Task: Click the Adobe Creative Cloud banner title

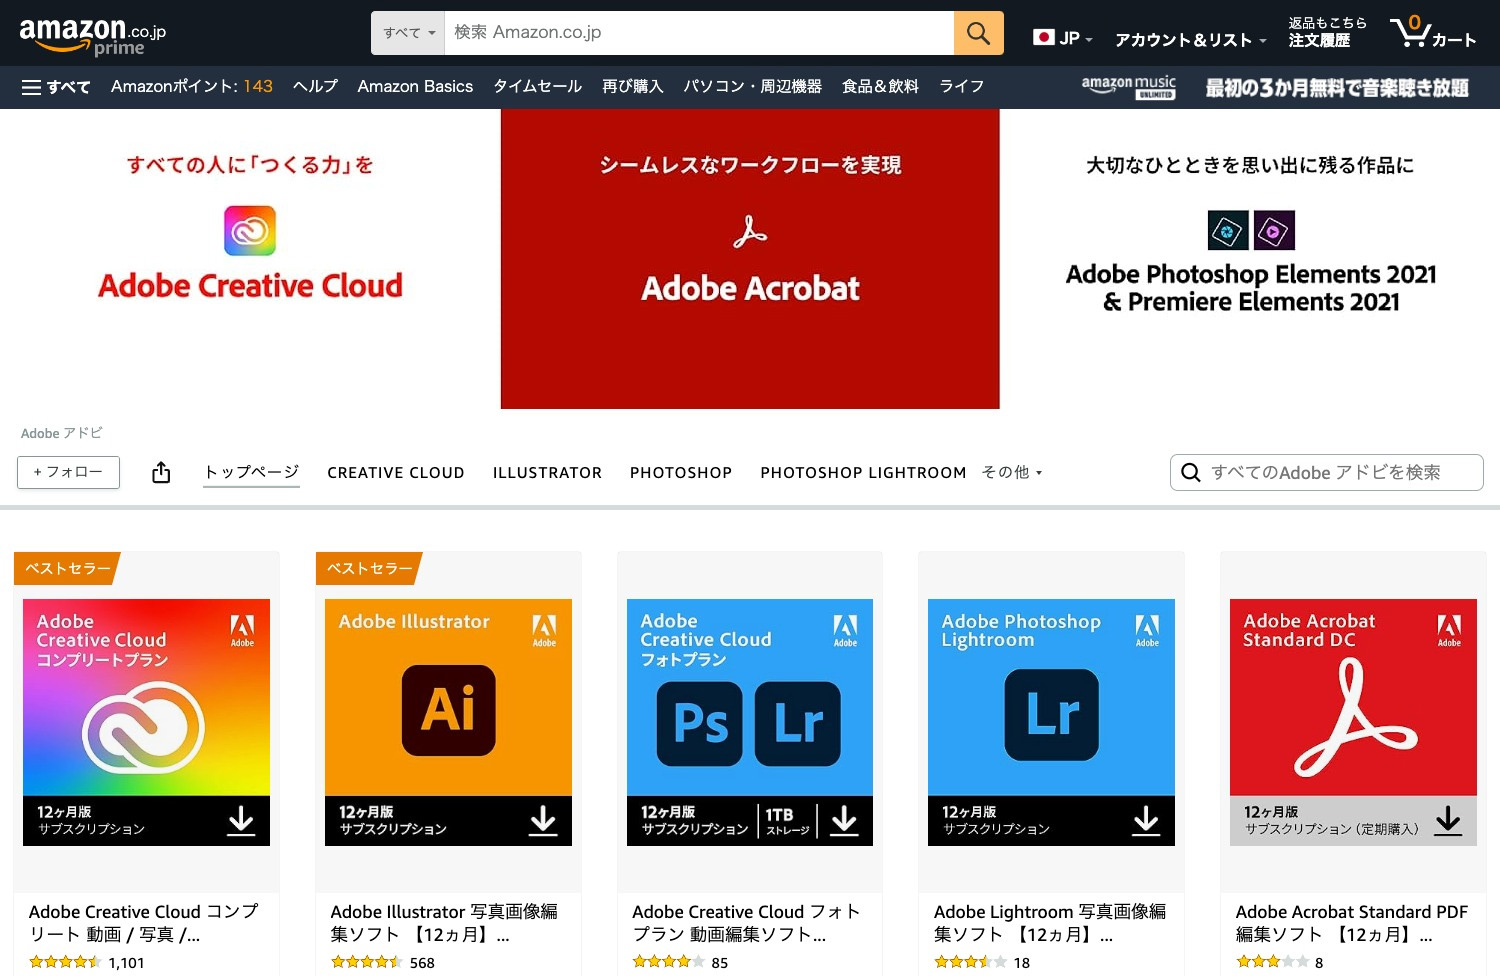Action: pos(250,286)
